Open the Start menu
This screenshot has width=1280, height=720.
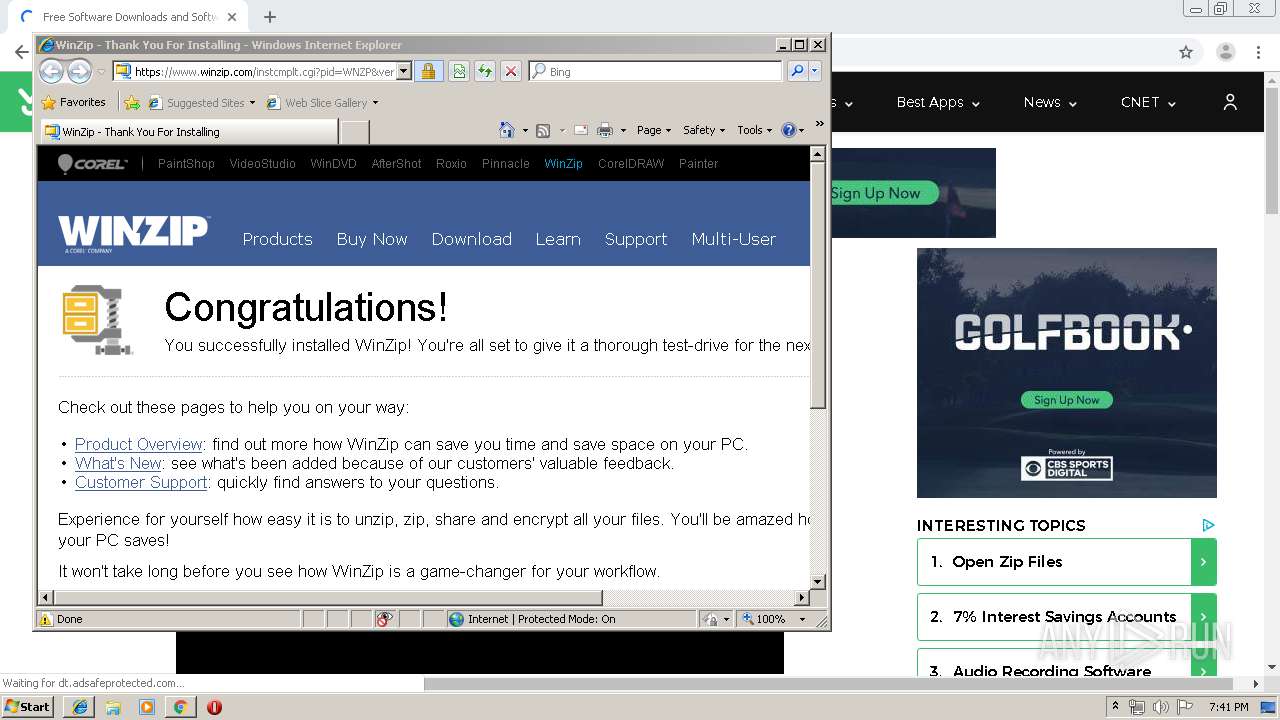pyautogui.click(x=27, y=707)
